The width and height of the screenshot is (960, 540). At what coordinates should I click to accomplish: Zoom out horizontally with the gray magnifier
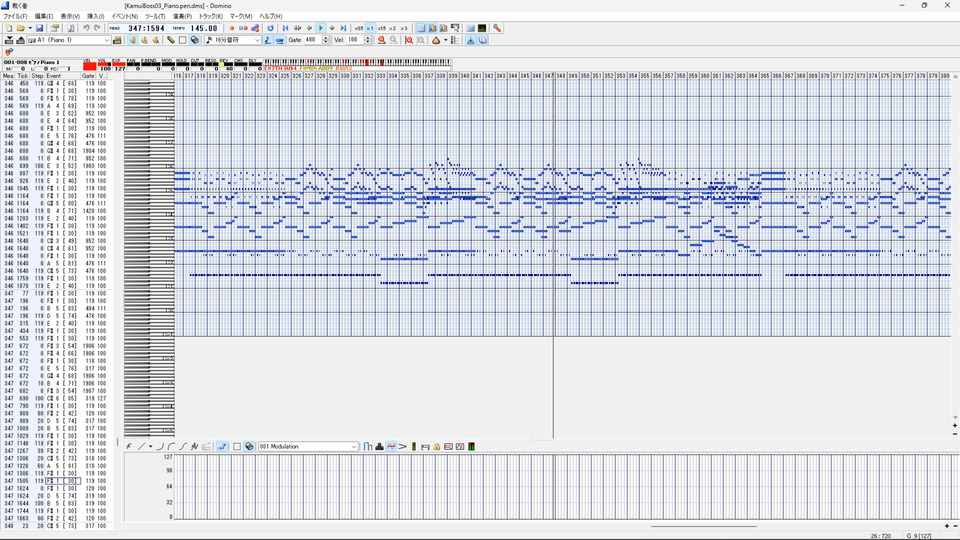tap(393, 40)
